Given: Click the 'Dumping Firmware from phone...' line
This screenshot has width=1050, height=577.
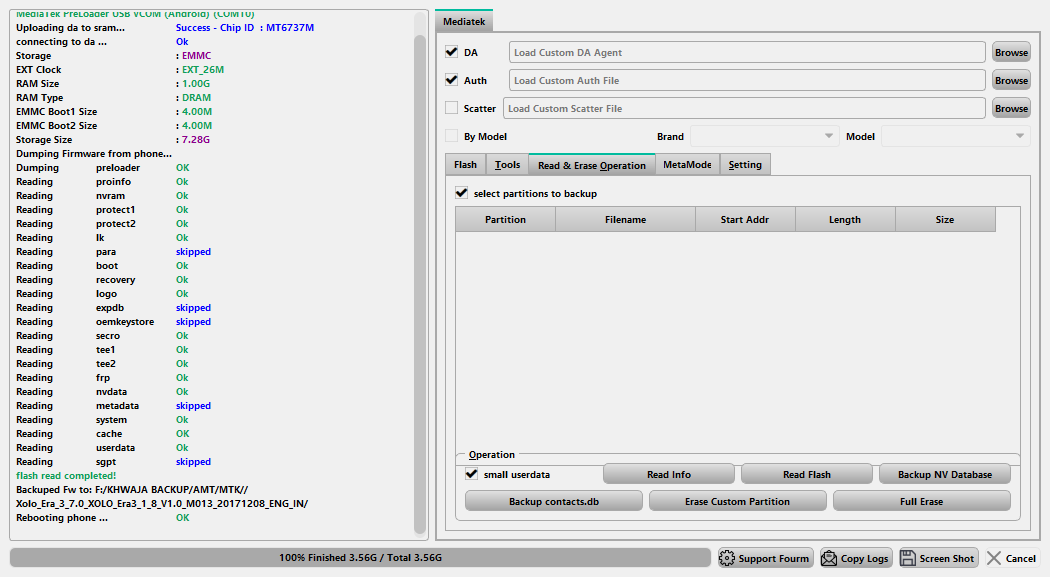Looking at the screenshot, I should tap(94, 153).
